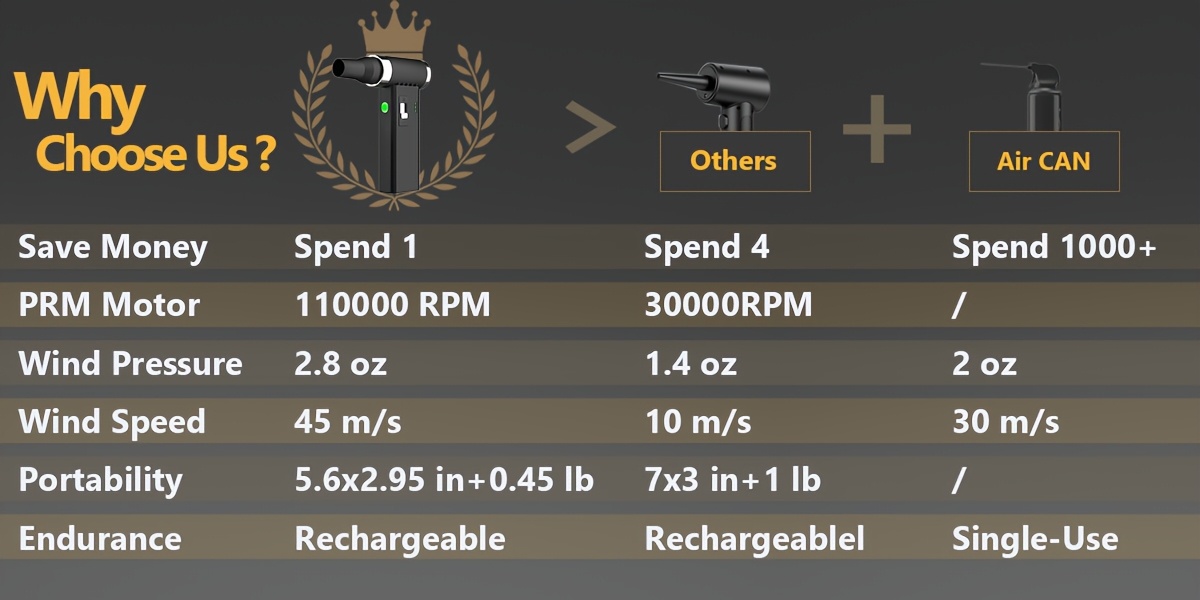The height and width of the screenshot is (600, 1200).
Task: Select the Portability row label
Action: (101, 480)
